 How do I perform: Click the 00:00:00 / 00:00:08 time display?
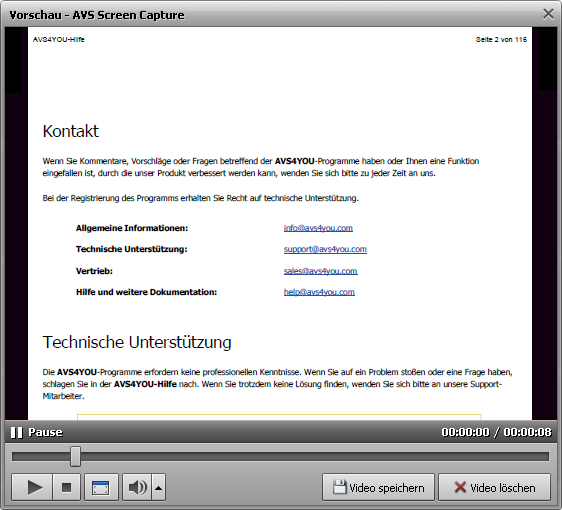(496, 432)
